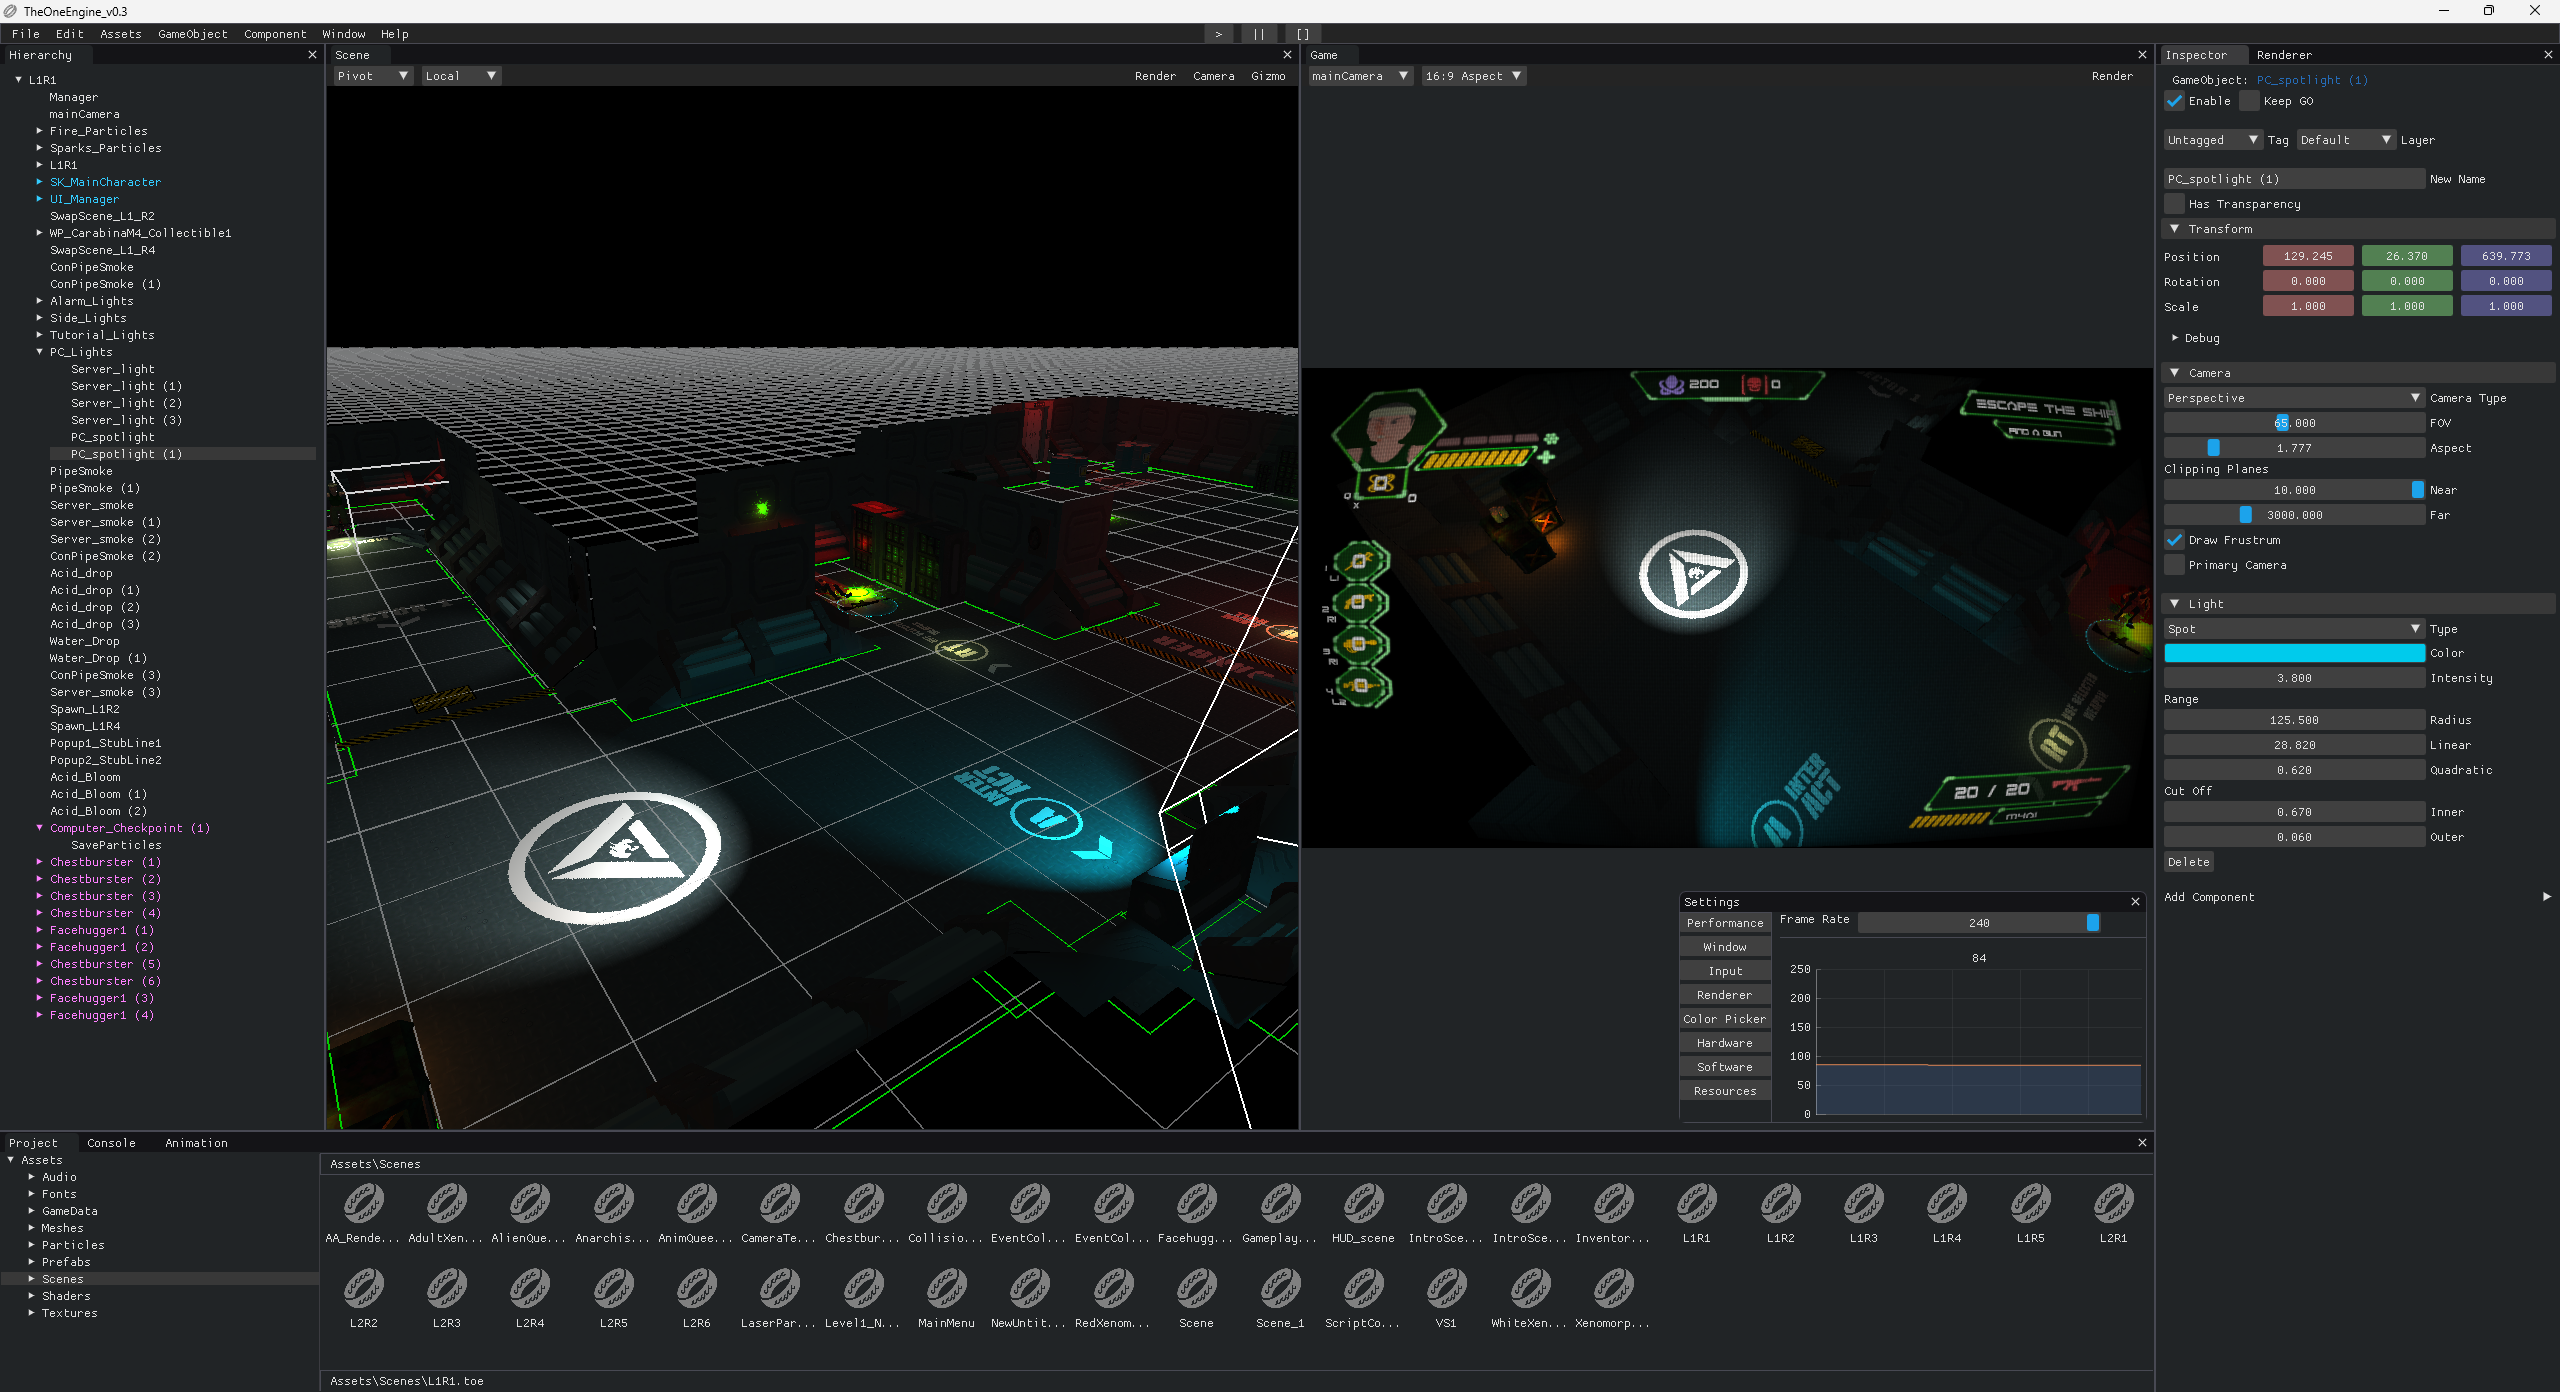This screenshot has height=1392, width=2560.
Task: Toggle the Enable checkbox in Inspector
Action: click(2174, 101)
